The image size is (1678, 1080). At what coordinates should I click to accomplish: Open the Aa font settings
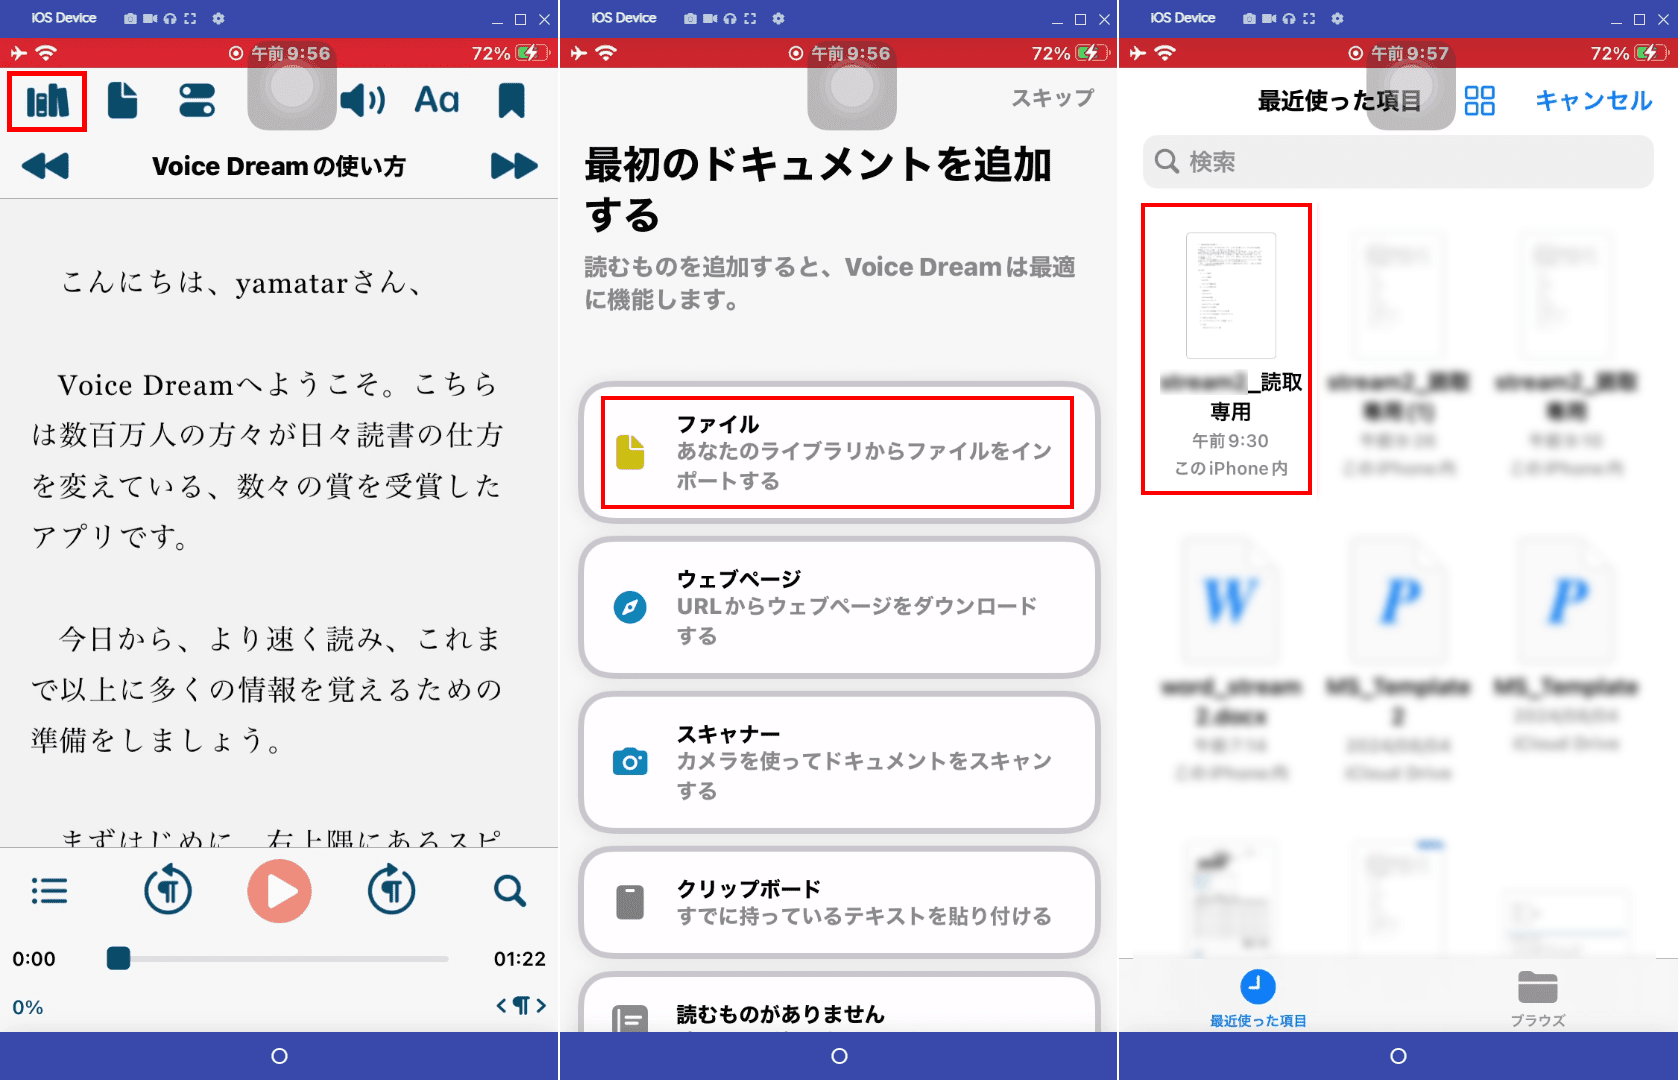[x=437, y=100]
